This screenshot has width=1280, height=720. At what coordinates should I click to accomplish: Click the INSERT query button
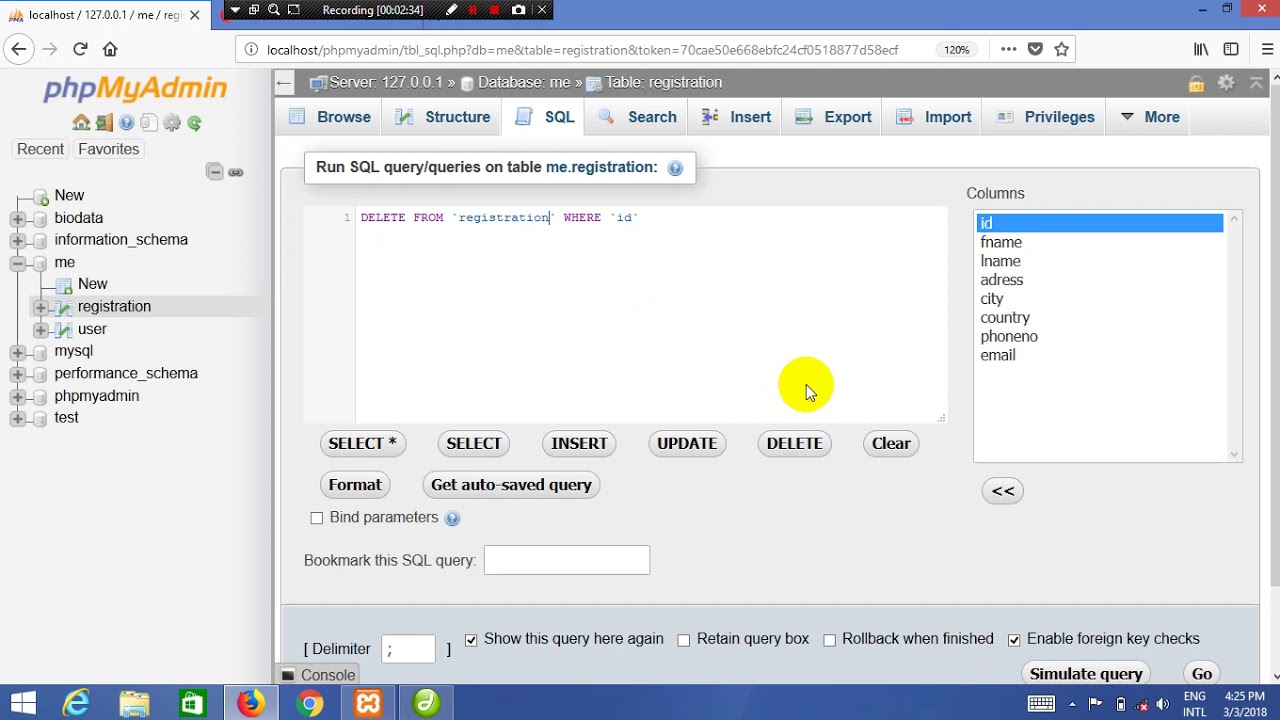[579, 444]
